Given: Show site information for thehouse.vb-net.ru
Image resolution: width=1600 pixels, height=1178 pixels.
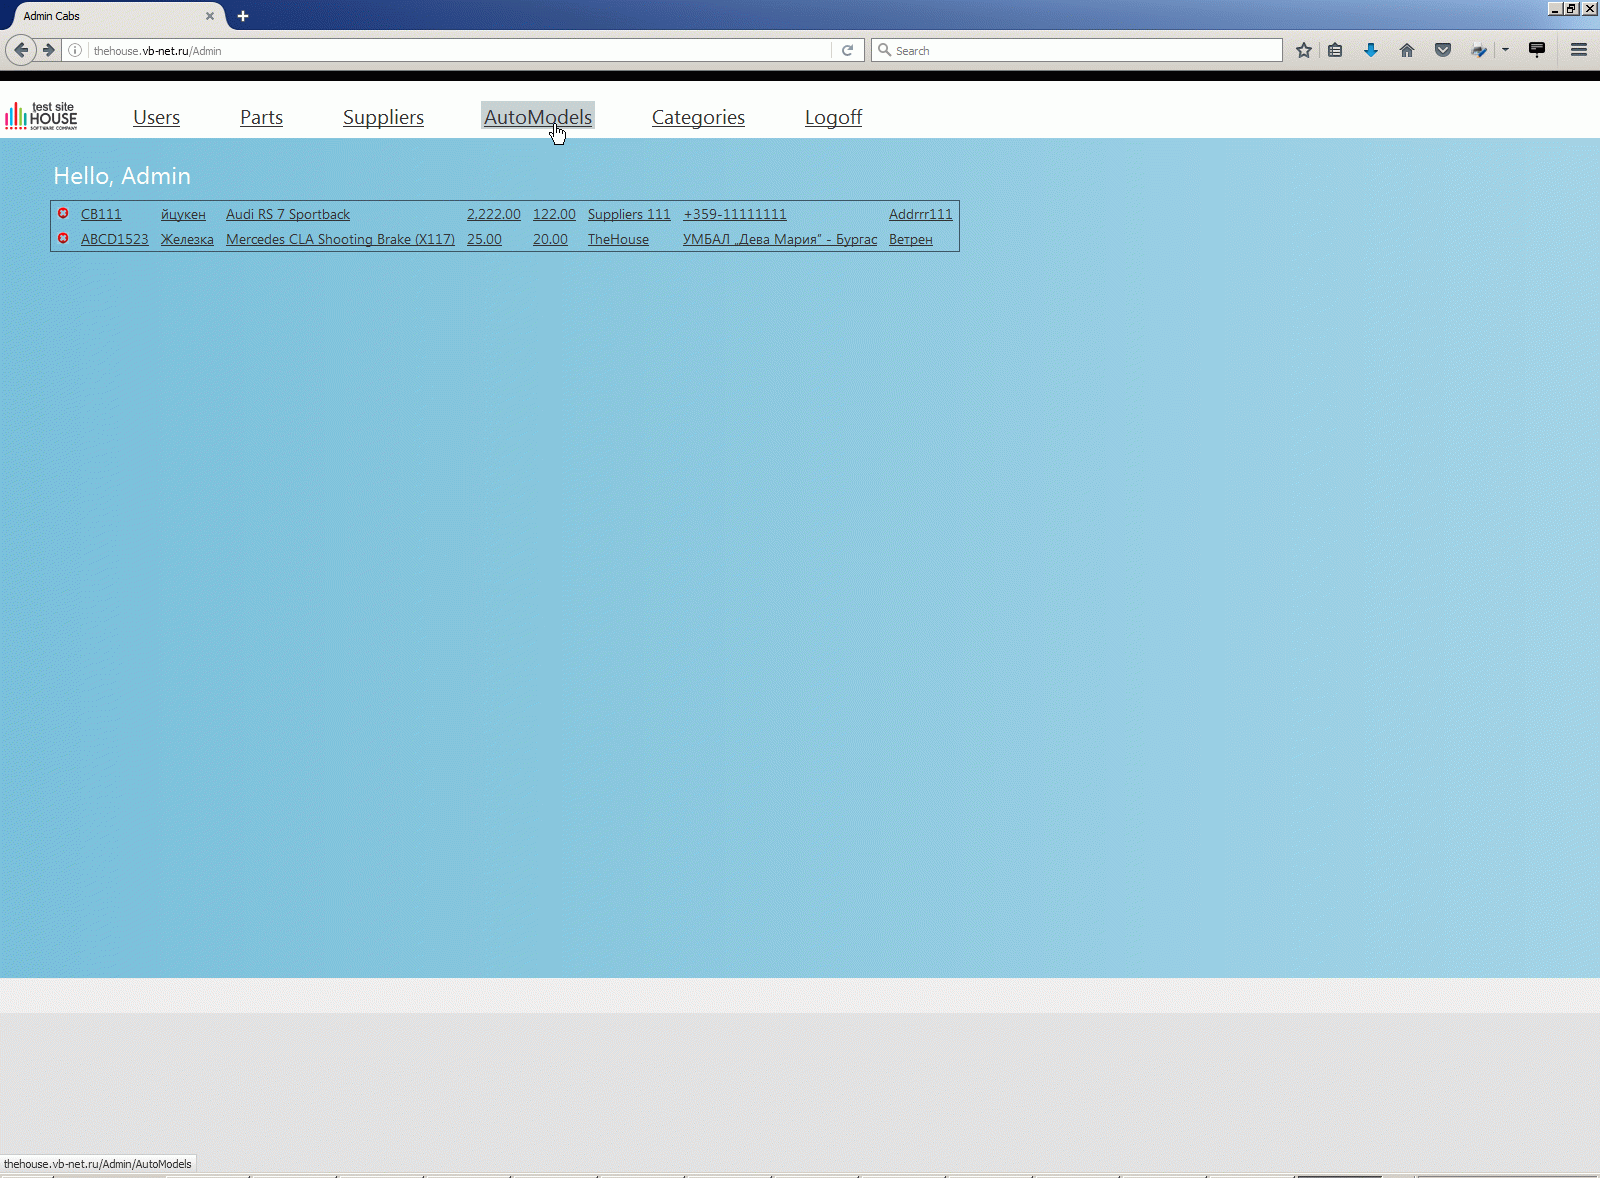Looking at the screenshot, I should coord(75,50).
